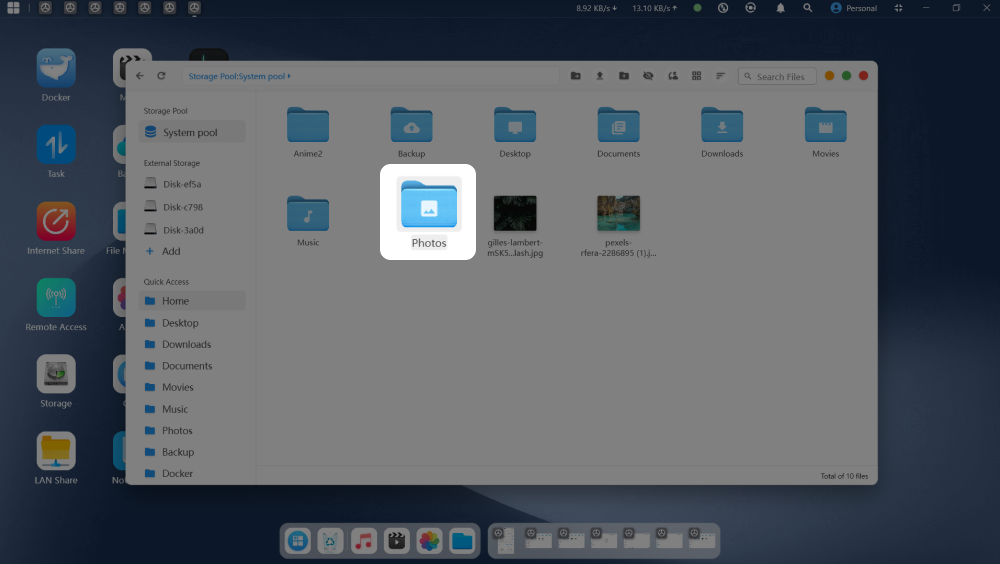Open the highlighted Photos folder

click(428, 208)
